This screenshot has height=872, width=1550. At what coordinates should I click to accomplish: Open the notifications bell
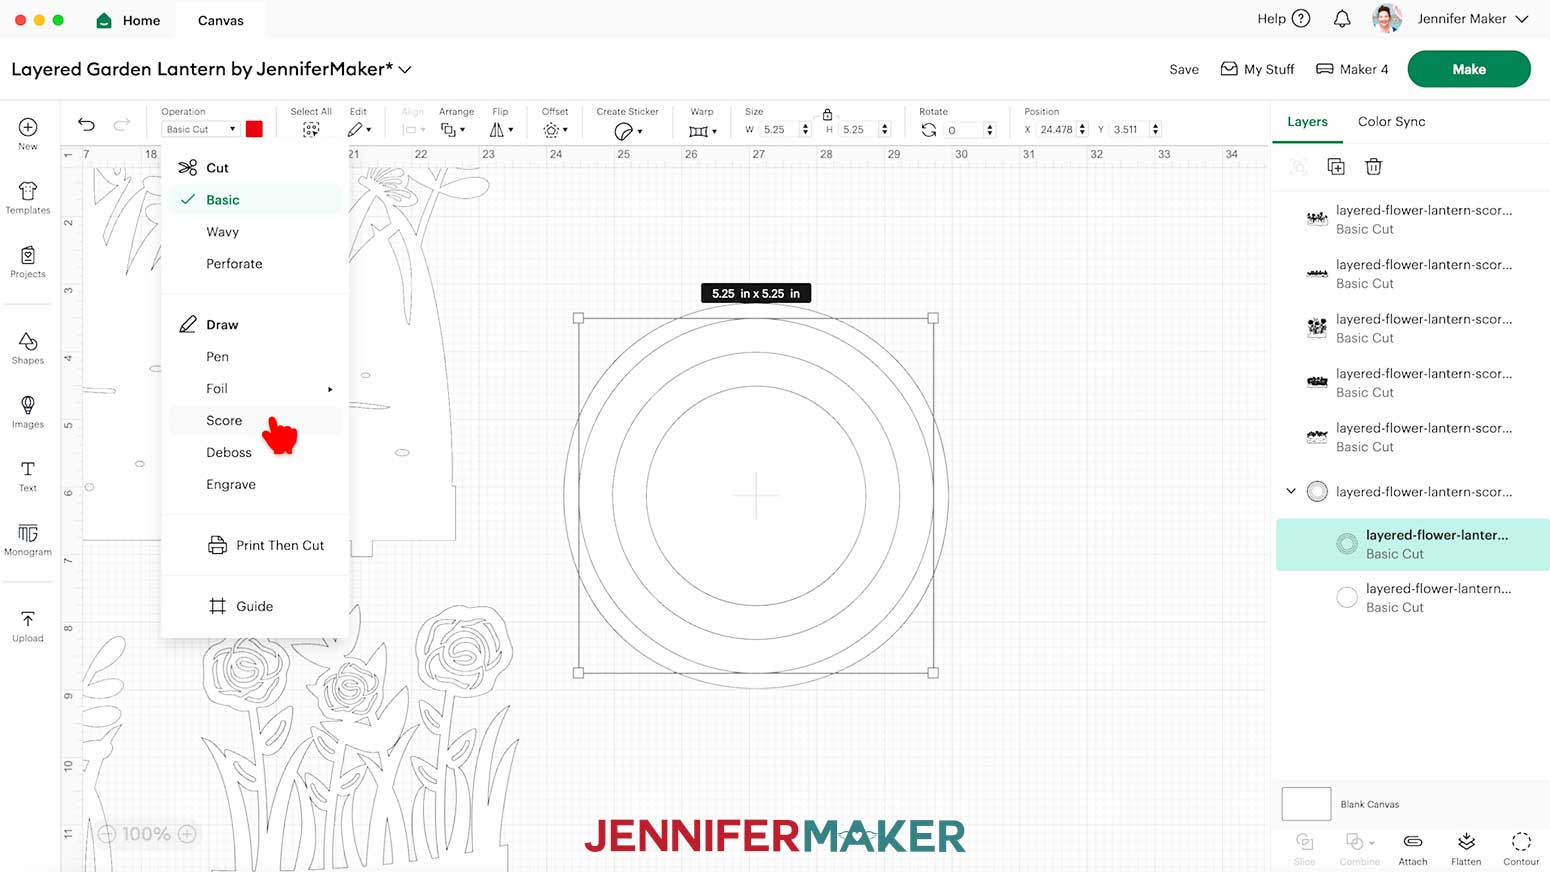(1342, 19)
